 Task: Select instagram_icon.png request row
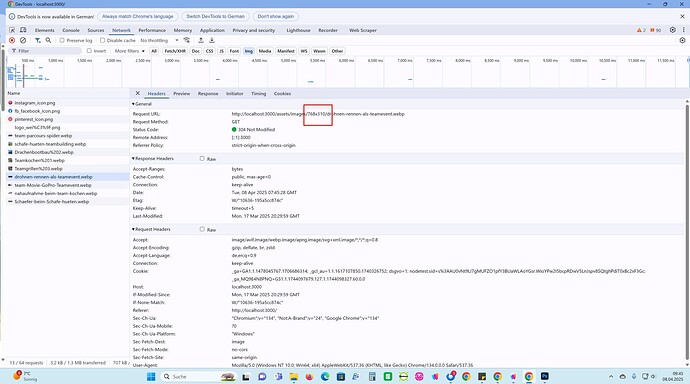tap(68, 103)
